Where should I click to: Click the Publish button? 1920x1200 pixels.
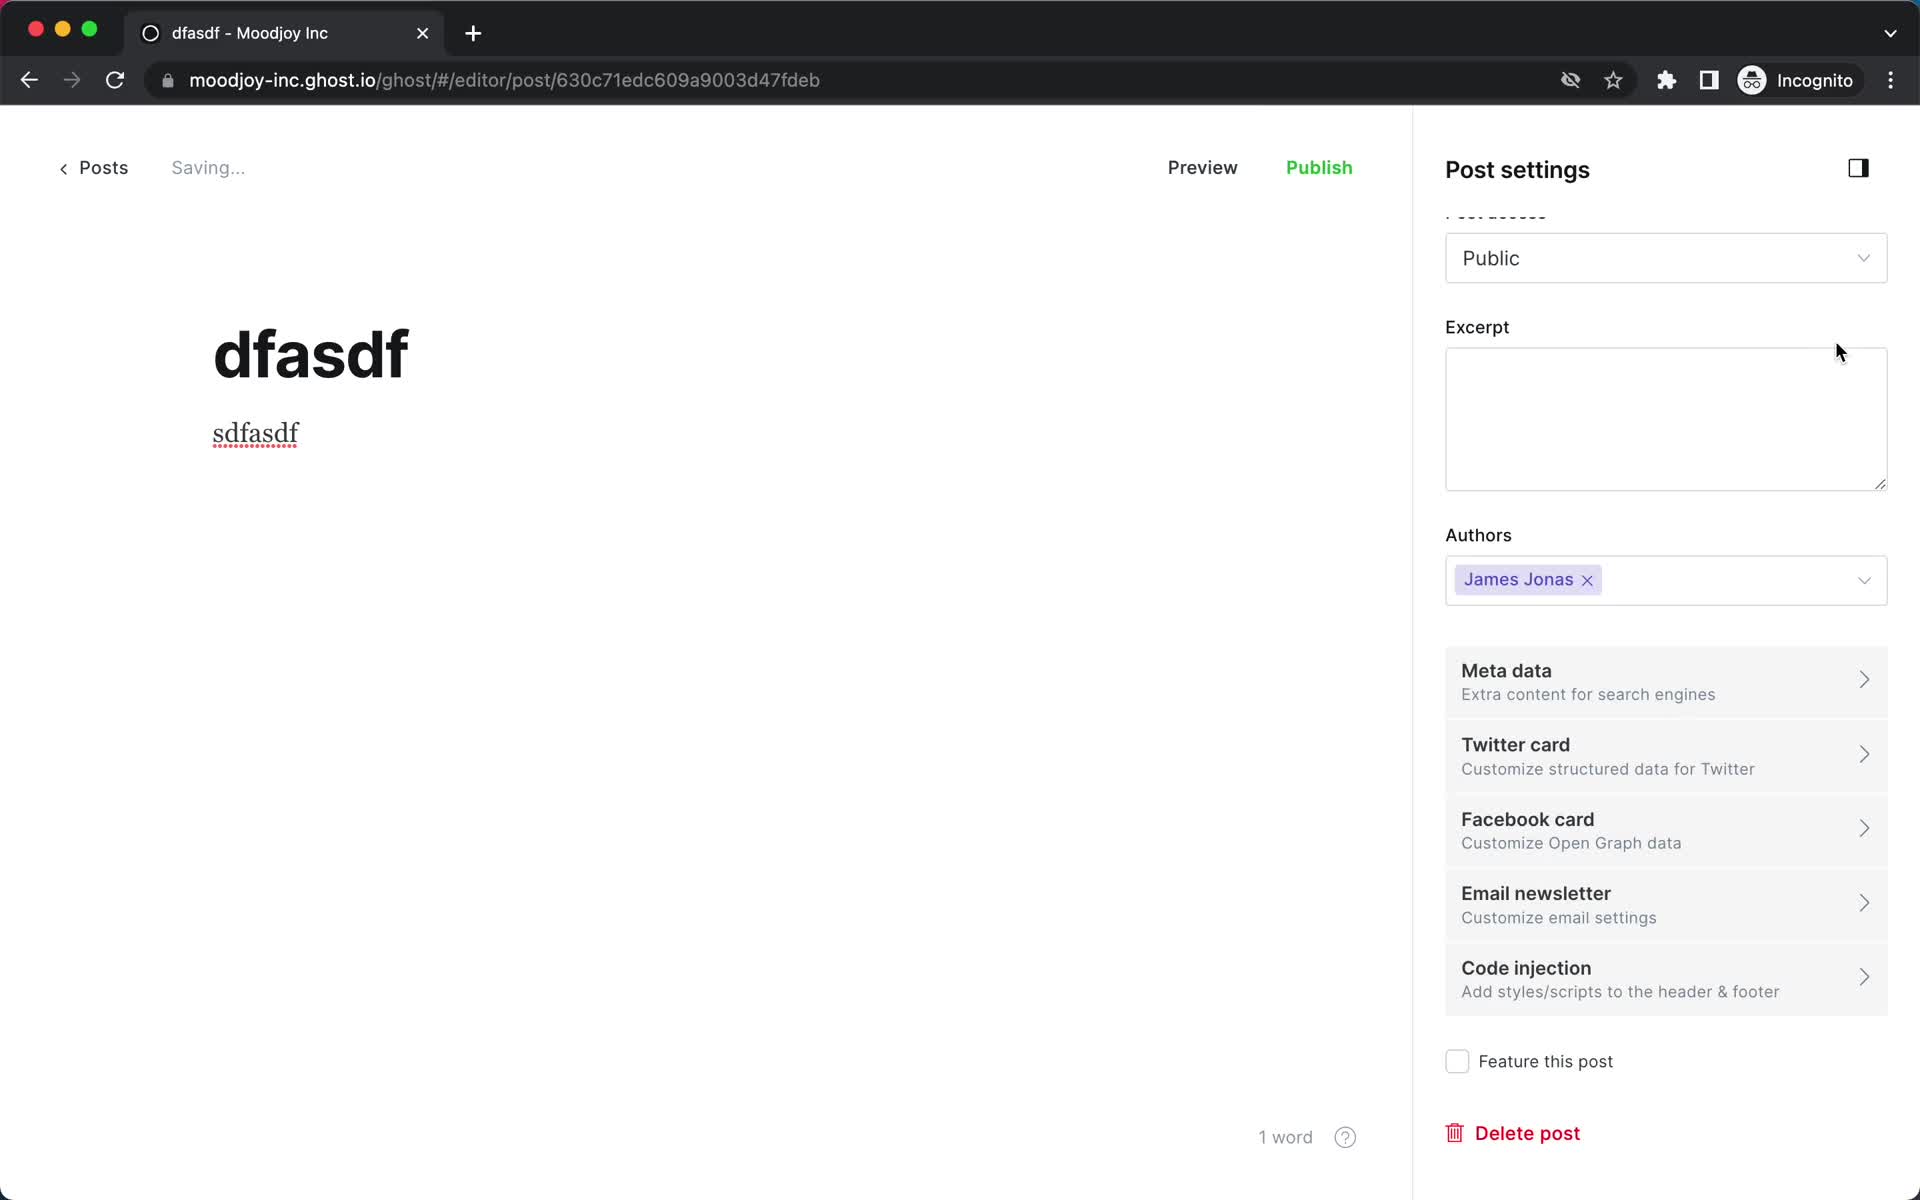(x=1319, y=167)
